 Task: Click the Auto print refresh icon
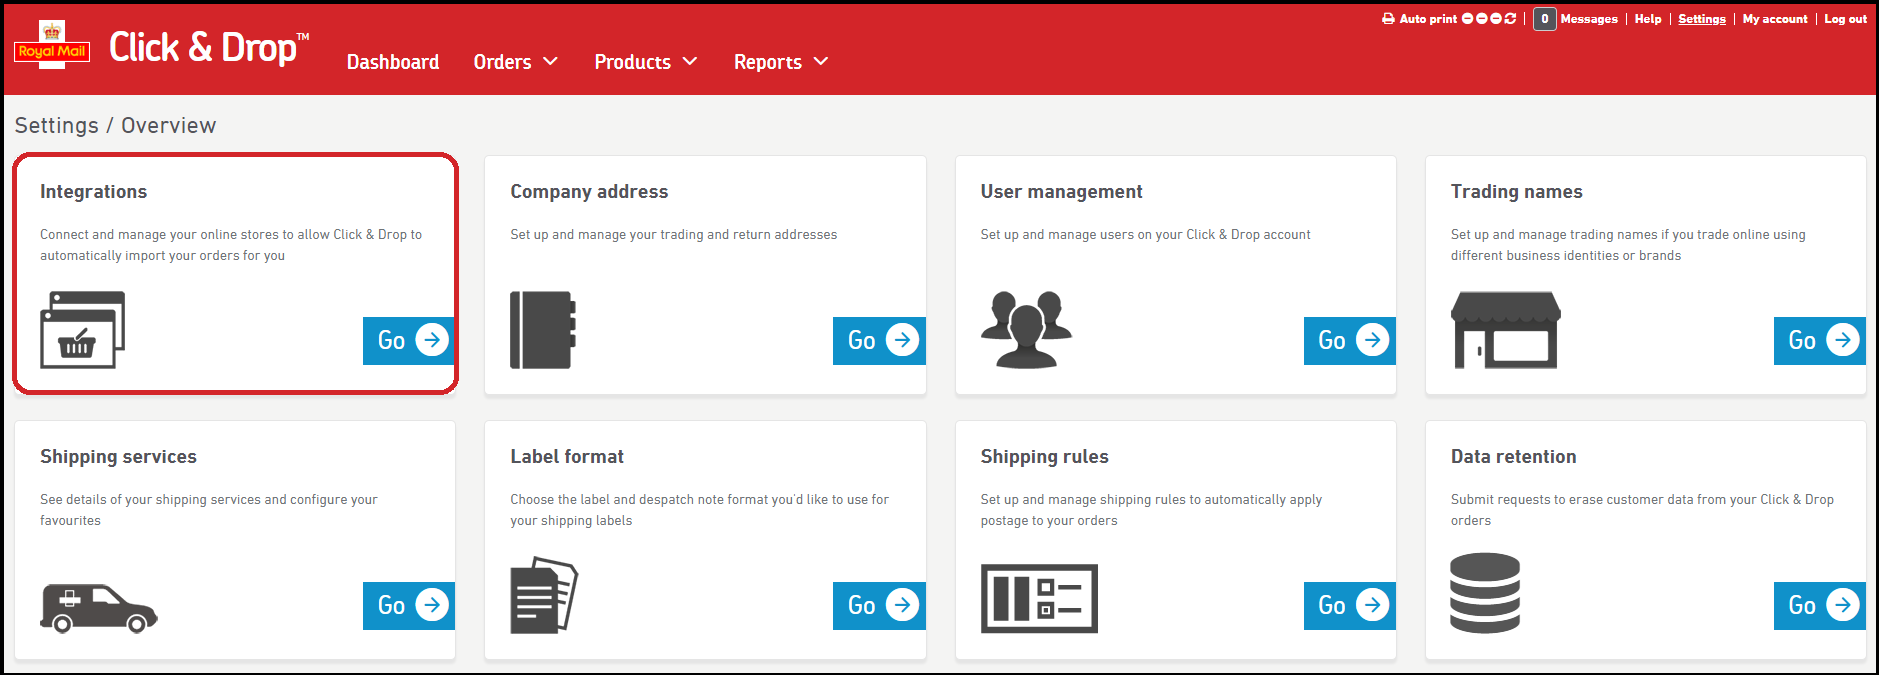tap(1510, 19)
